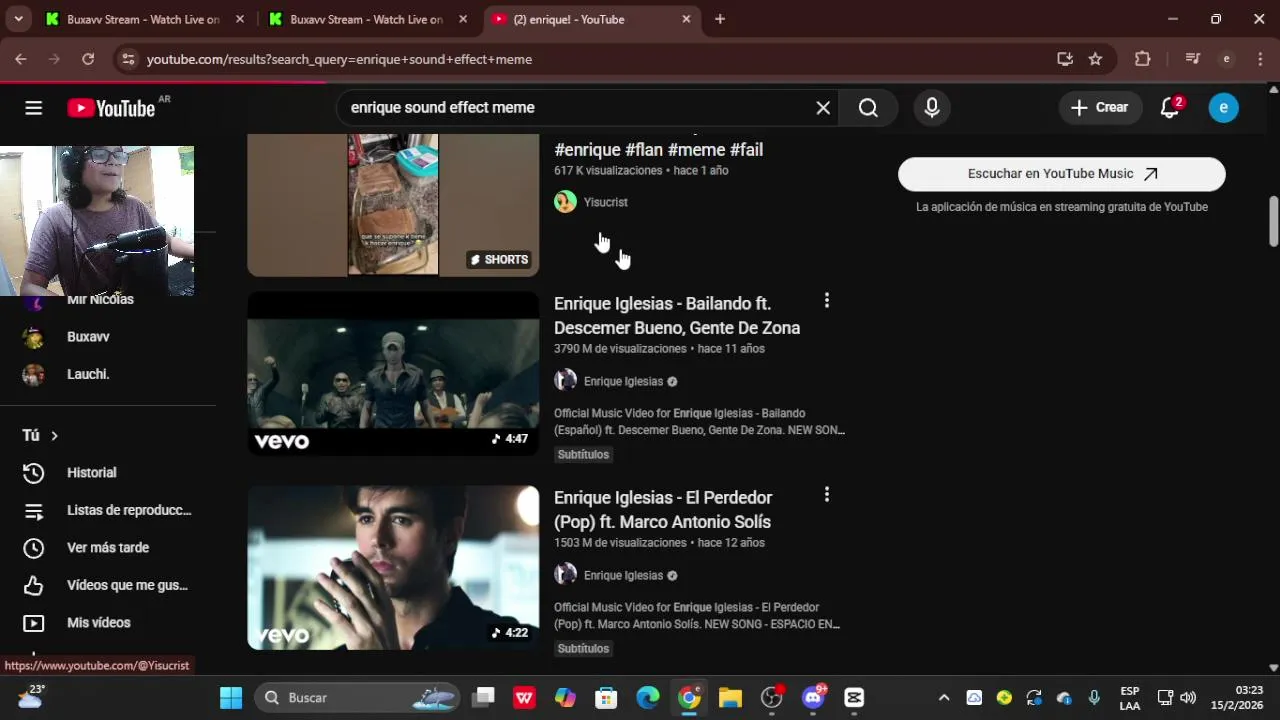Open Chrome profile button
The width and height of the screenshot is (1280, 720).
pyautogui.click(x=1226, y=59)
